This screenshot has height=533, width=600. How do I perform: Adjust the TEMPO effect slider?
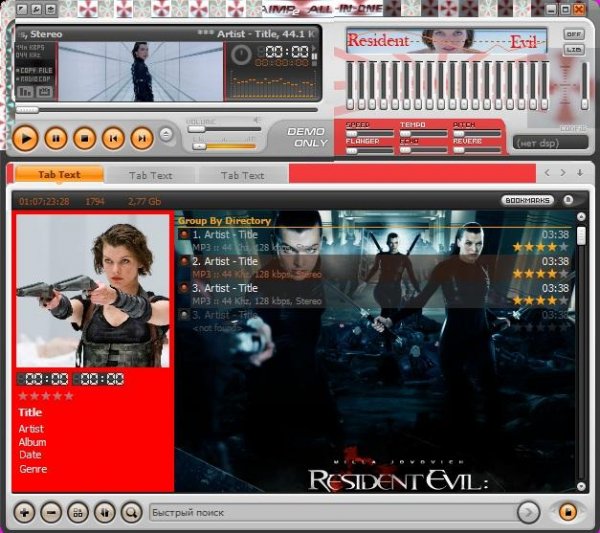(423, 134)
